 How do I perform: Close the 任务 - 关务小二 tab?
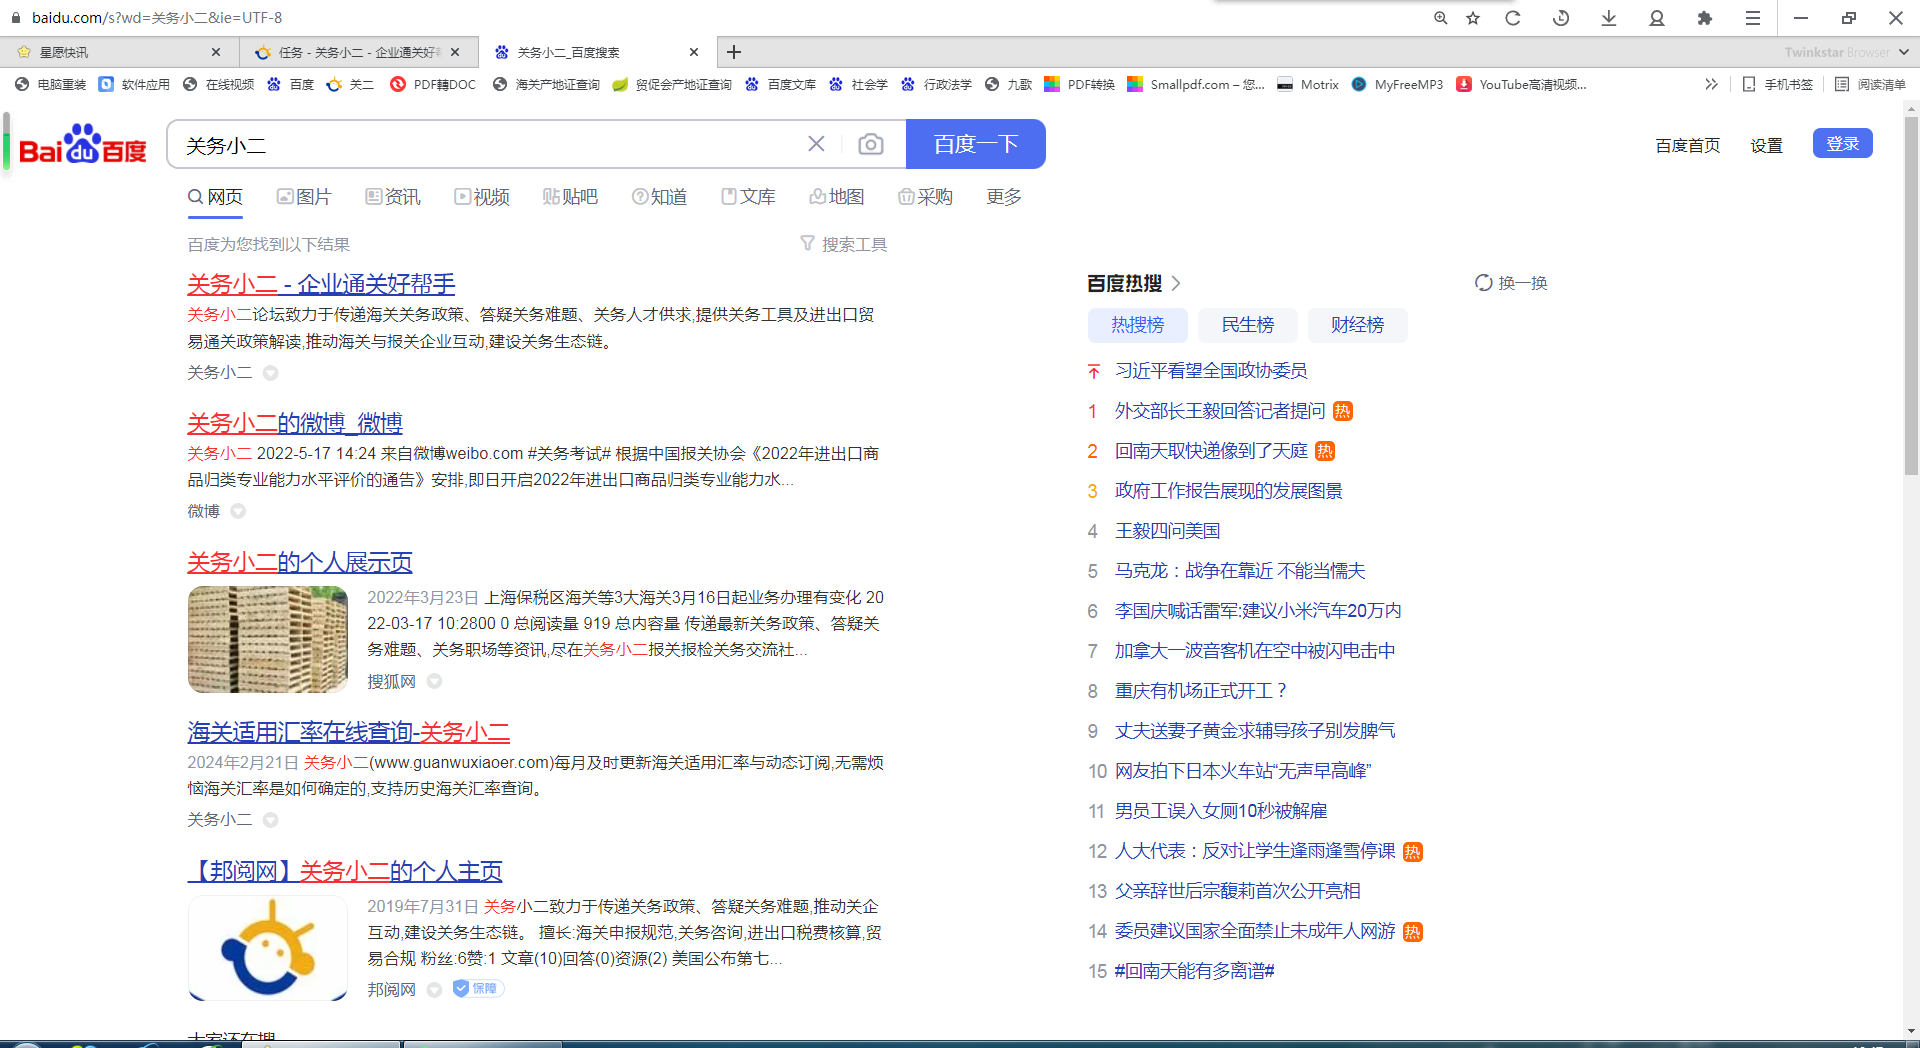(x=455, y=52)
